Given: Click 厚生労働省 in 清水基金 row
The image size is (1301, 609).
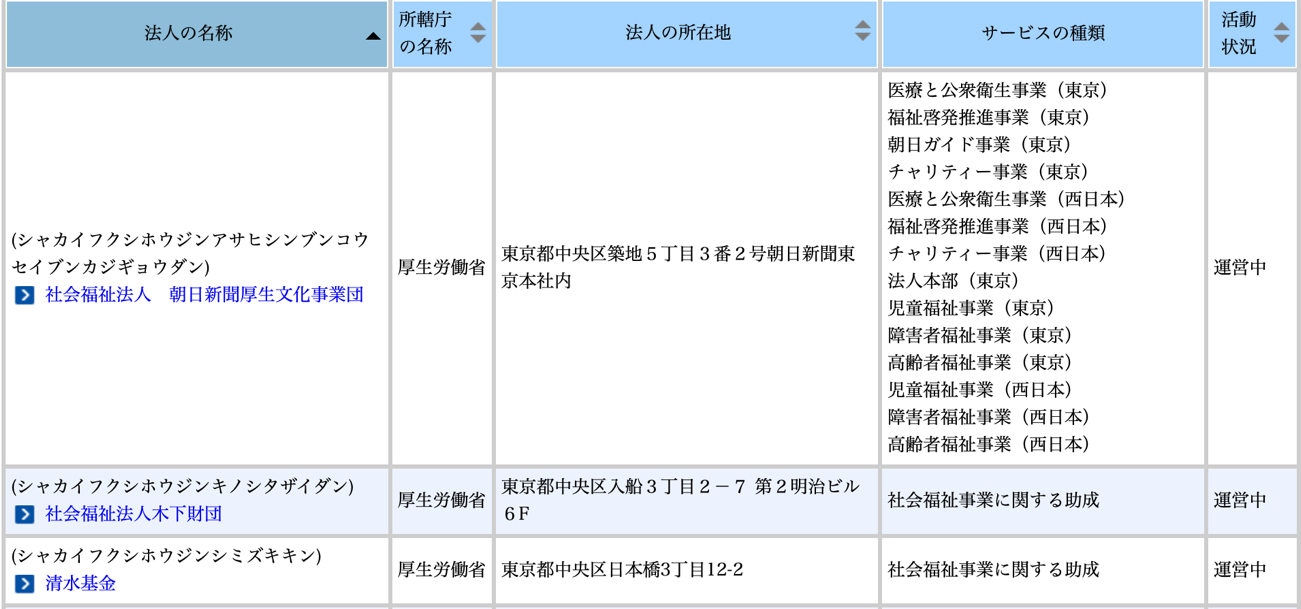Looking at the screenshot, I should click(442, 570).
